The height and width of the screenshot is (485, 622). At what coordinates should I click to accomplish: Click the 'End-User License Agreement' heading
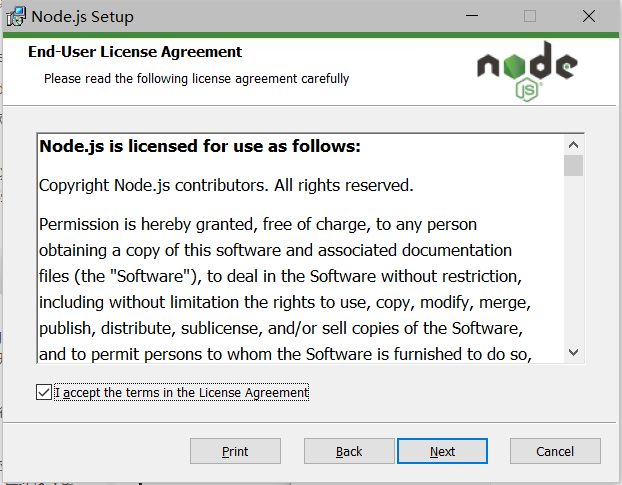pyautogui.click(x=135, y=52)
